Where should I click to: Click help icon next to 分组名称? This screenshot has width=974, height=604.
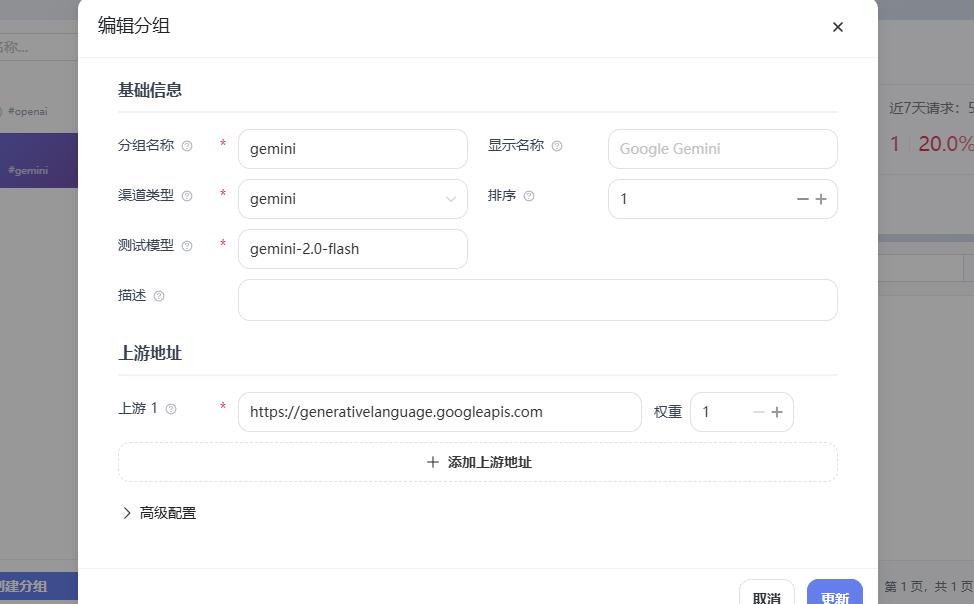point(187,146)
